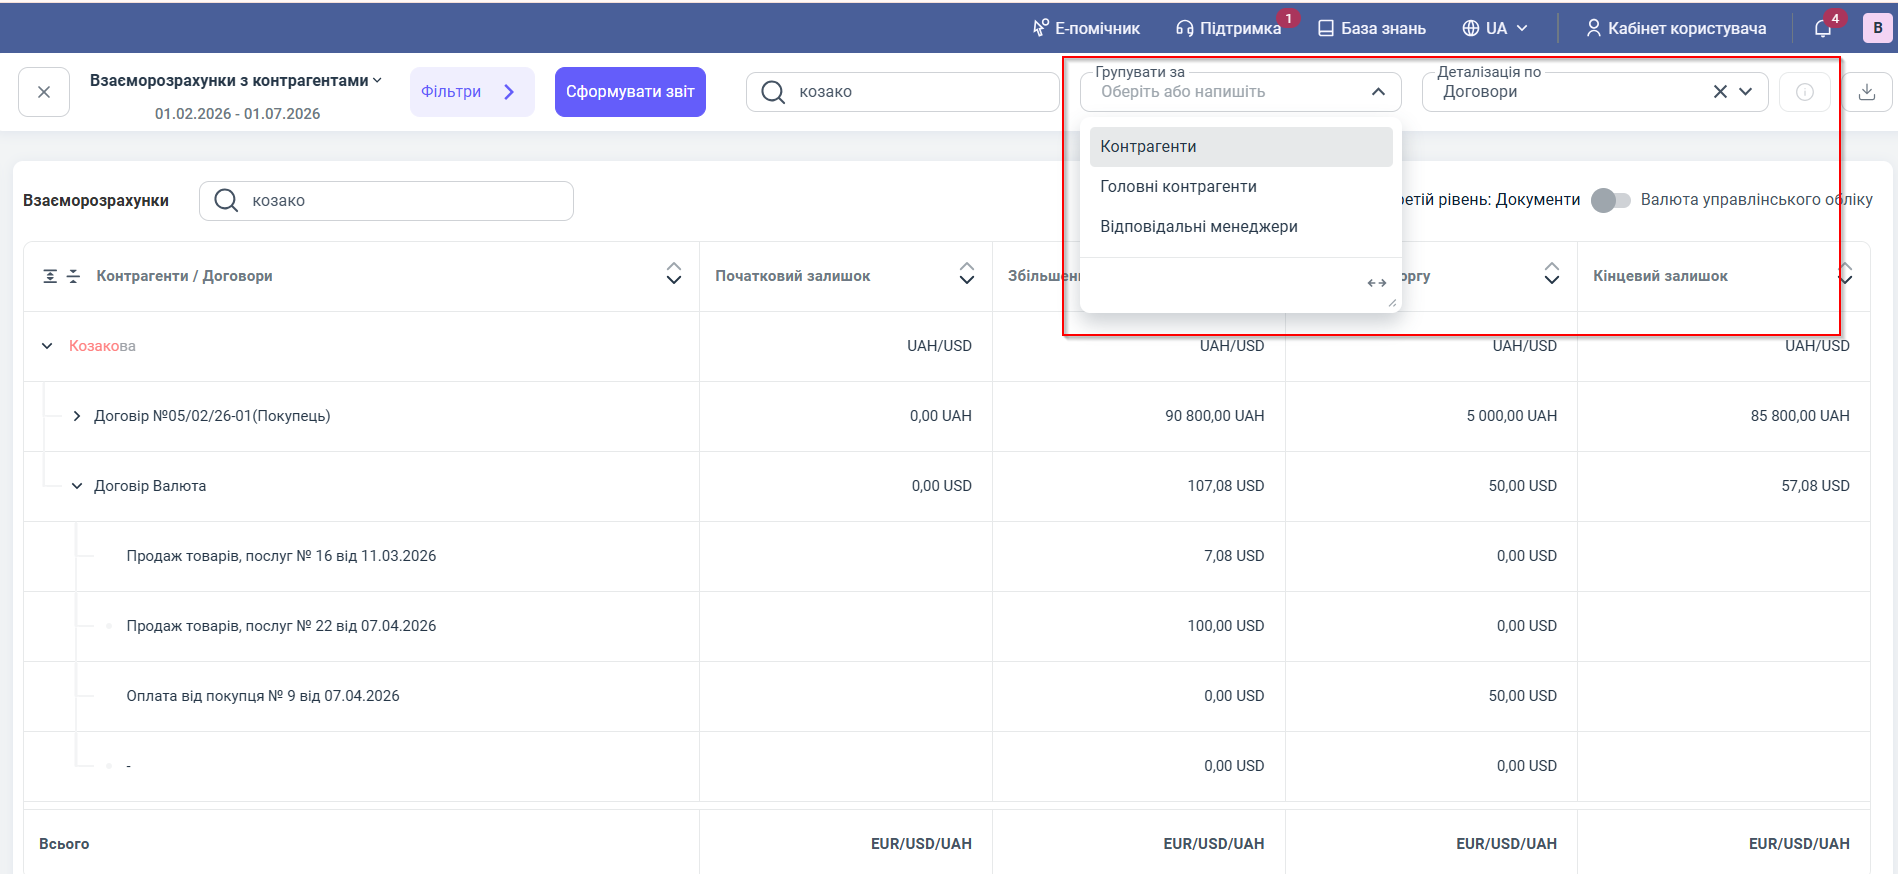Sort by Кінцевий залишок column

coord(1845,274)
